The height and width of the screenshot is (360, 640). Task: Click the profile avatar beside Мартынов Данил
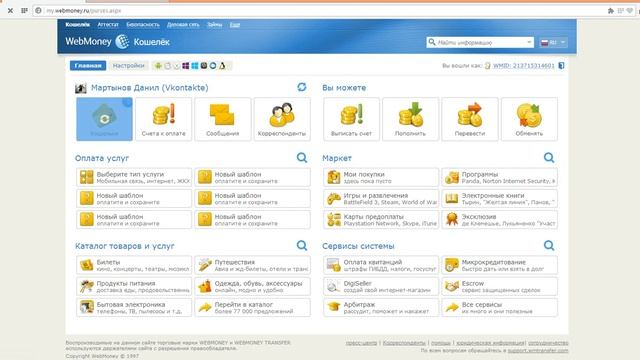coord(81,88)
